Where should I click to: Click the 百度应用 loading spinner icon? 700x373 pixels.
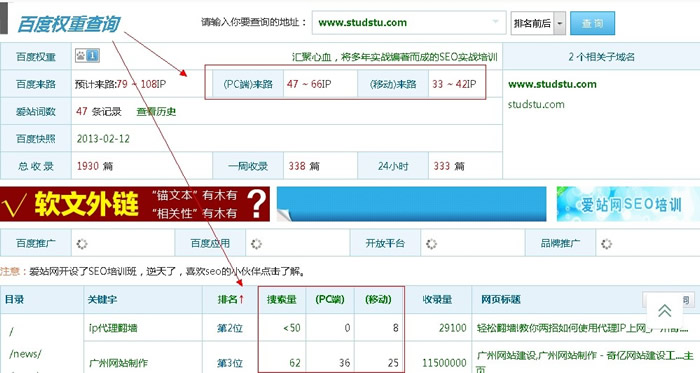pyautogui.click(x=256, y=244)
